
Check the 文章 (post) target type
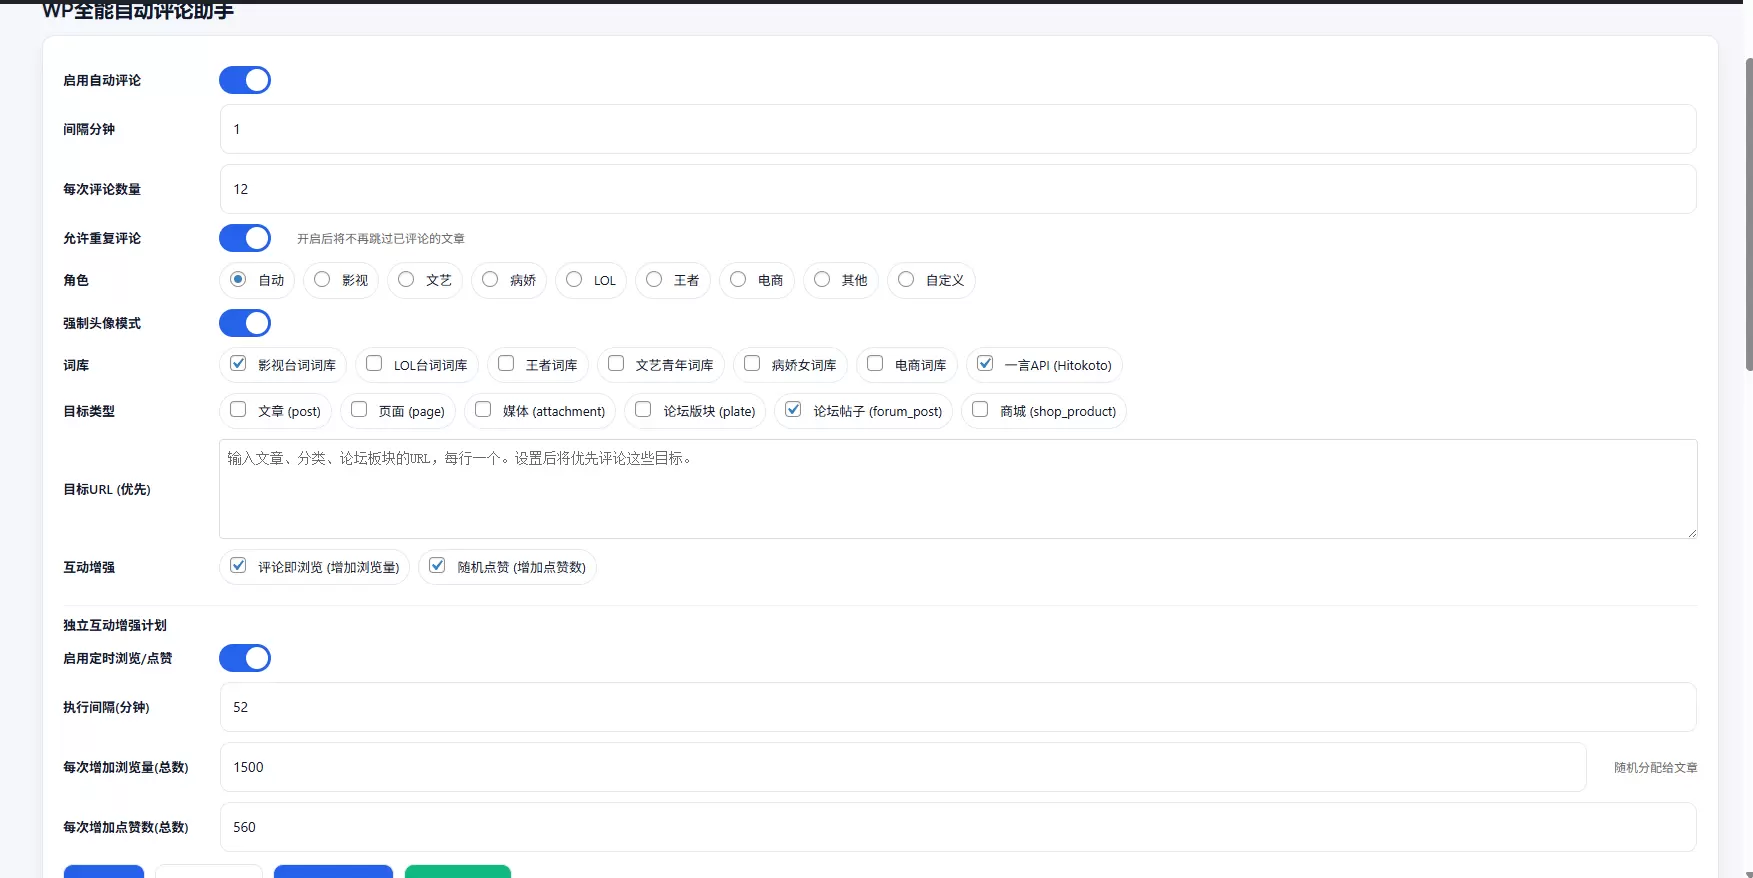pyautogui.click(x=238, y=410)
